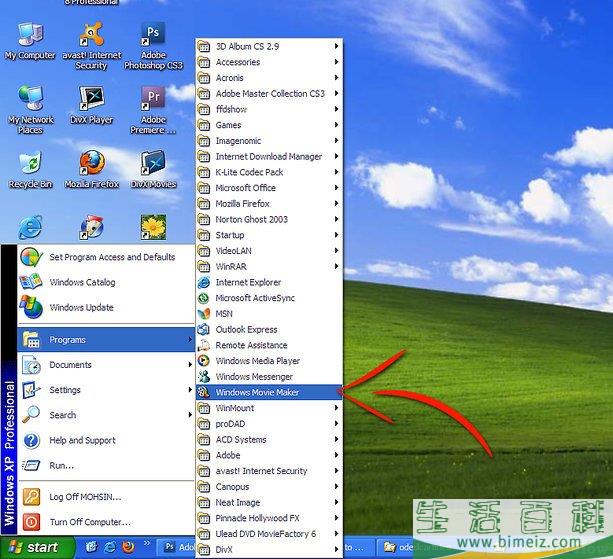The height and width of the screenshot is (559, 613).
Task: Choose Internet Explorer from Programs list
Action: pos(269,282)
